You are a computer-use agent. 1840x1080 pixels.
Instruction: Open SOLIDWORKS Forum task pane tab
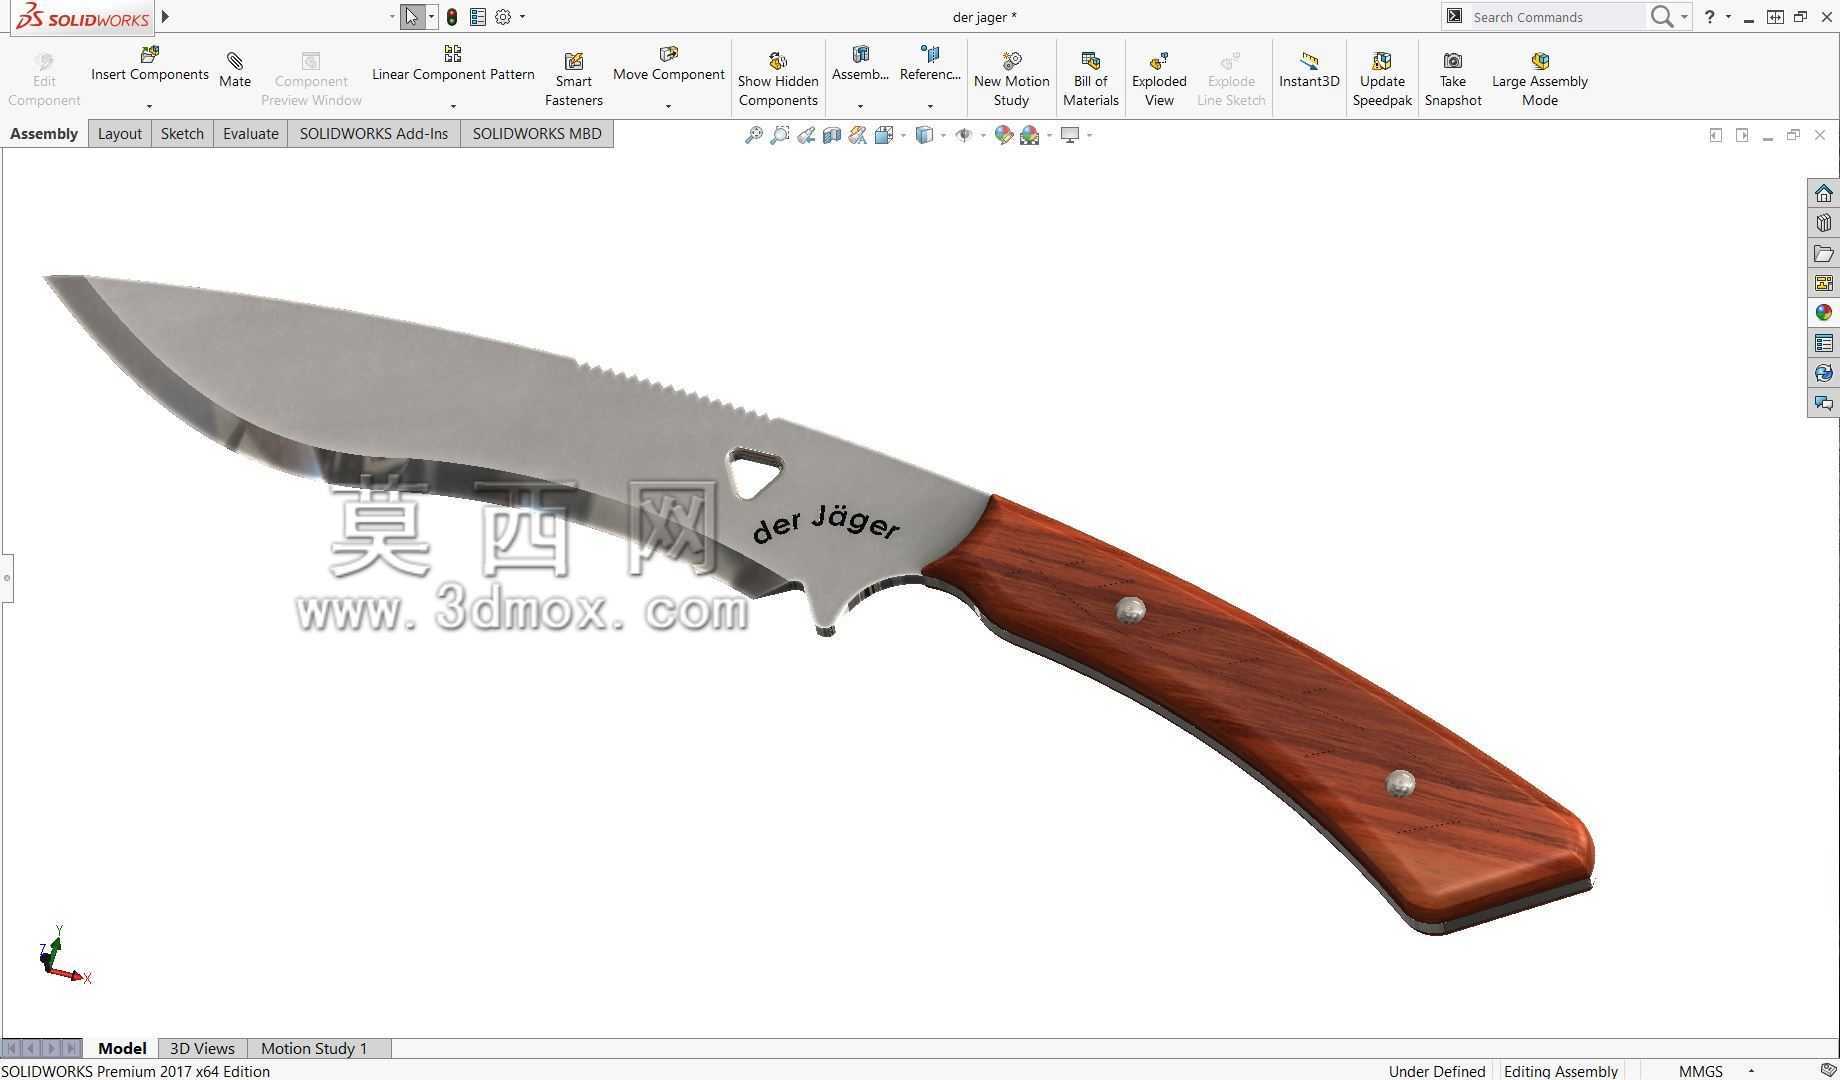[1824, 403]
